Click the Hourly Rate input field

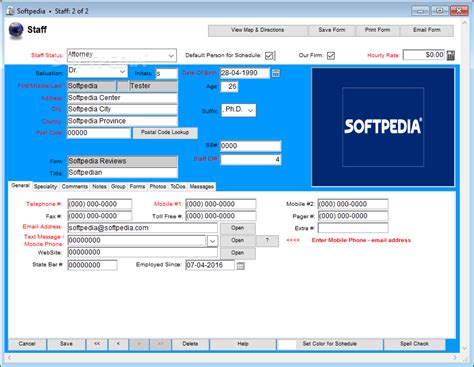[424, 55]
